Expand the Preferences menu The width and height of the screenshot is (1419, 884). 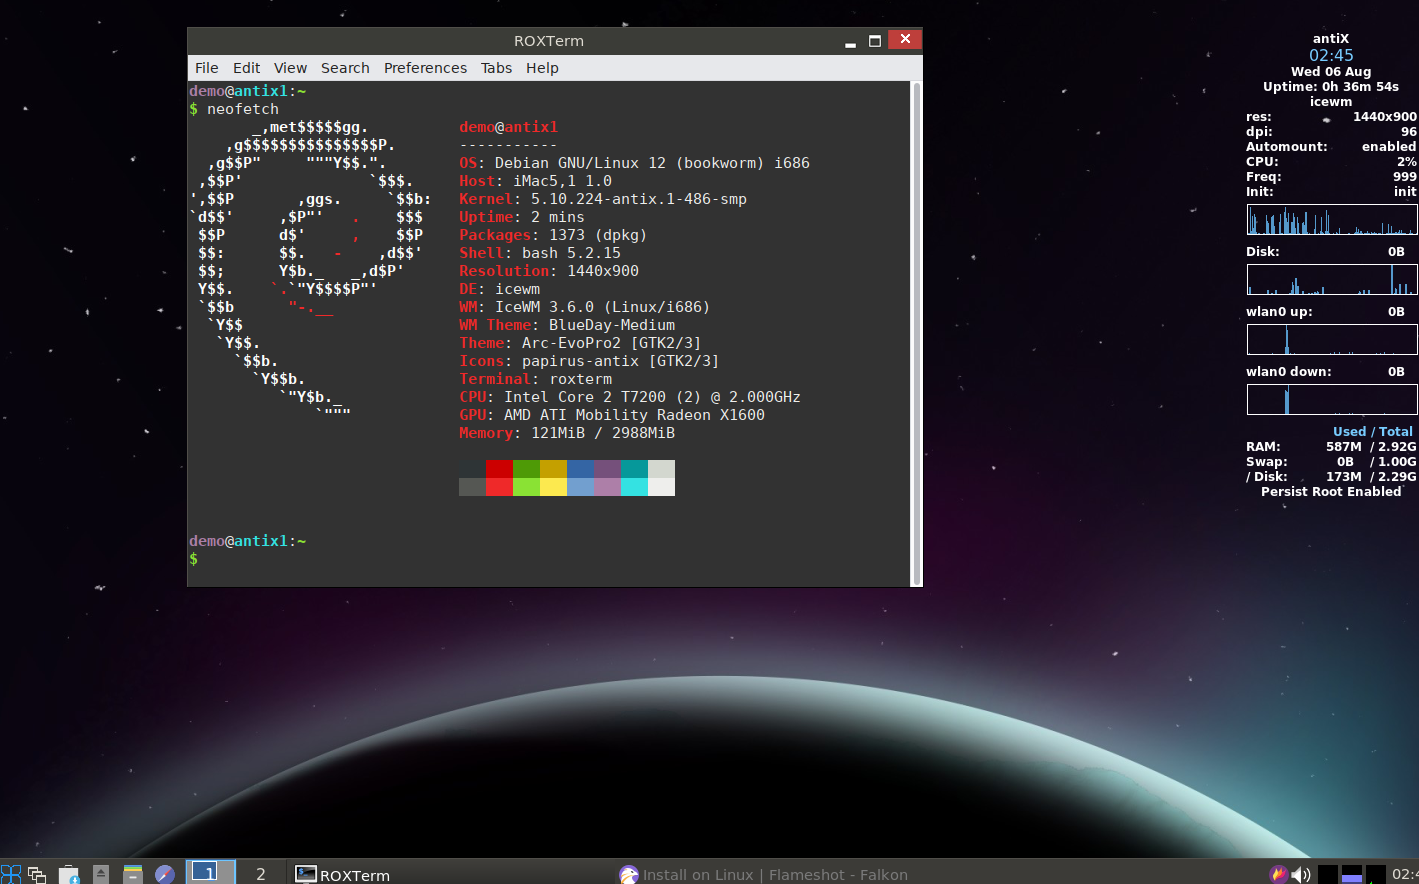point(425,68)
